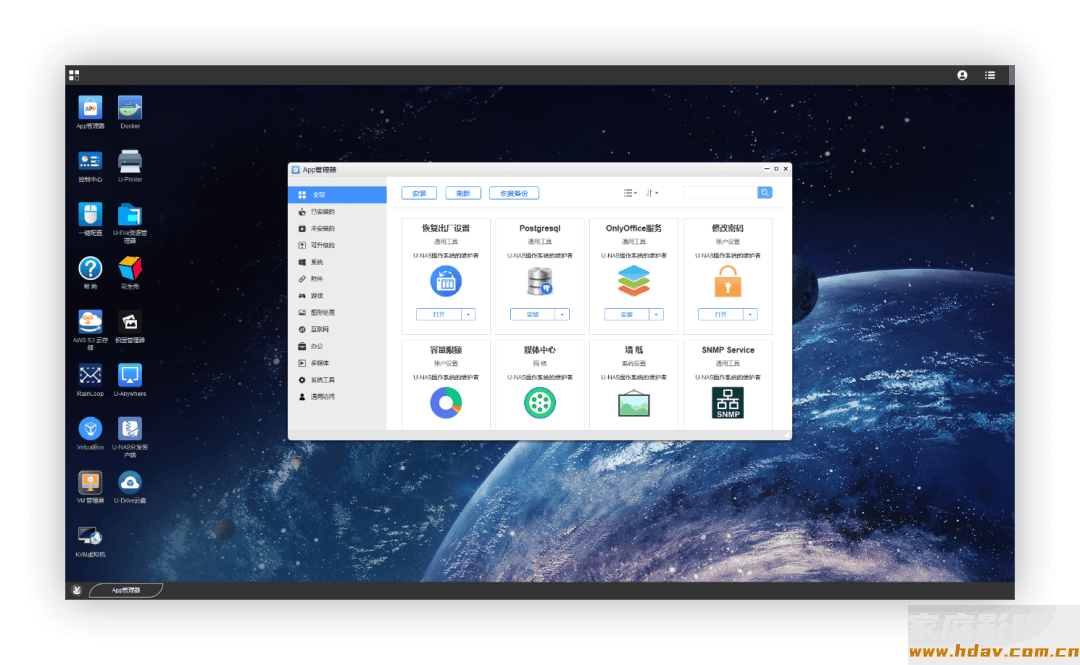Click the 刷新 (refresh) button

coord(463,193)
